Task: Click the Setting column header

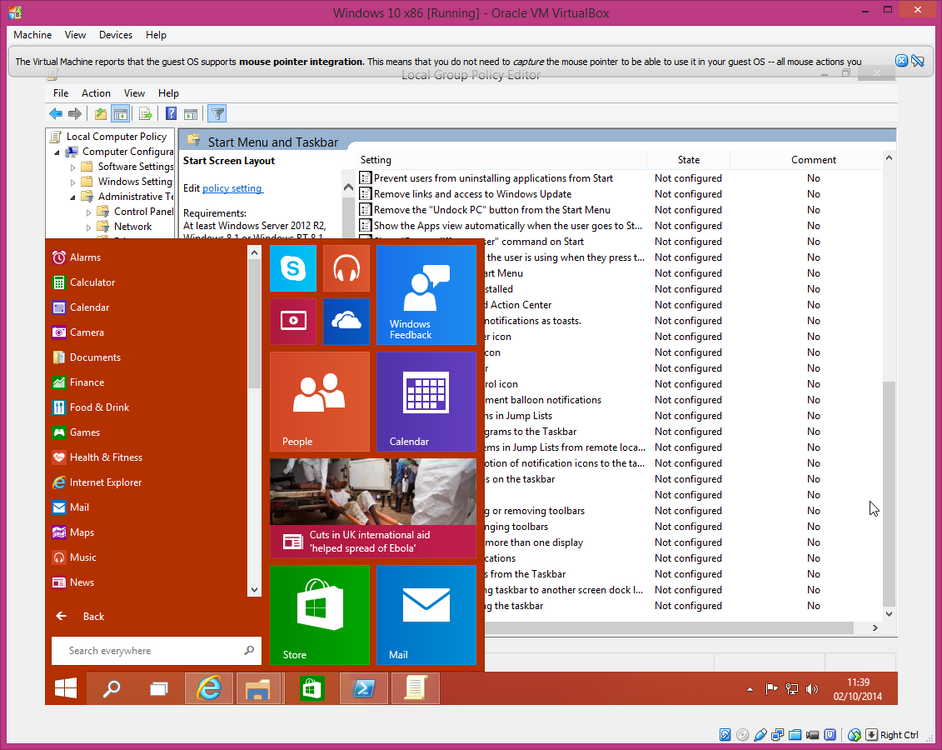Action: coord(502,160)
